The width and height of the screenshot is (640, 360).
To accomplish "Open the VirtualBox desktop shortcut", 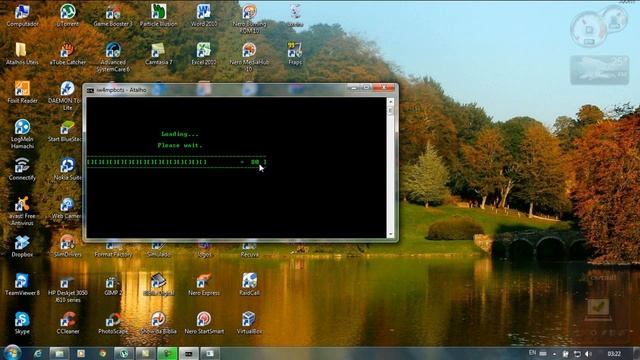I will point(249,323).
